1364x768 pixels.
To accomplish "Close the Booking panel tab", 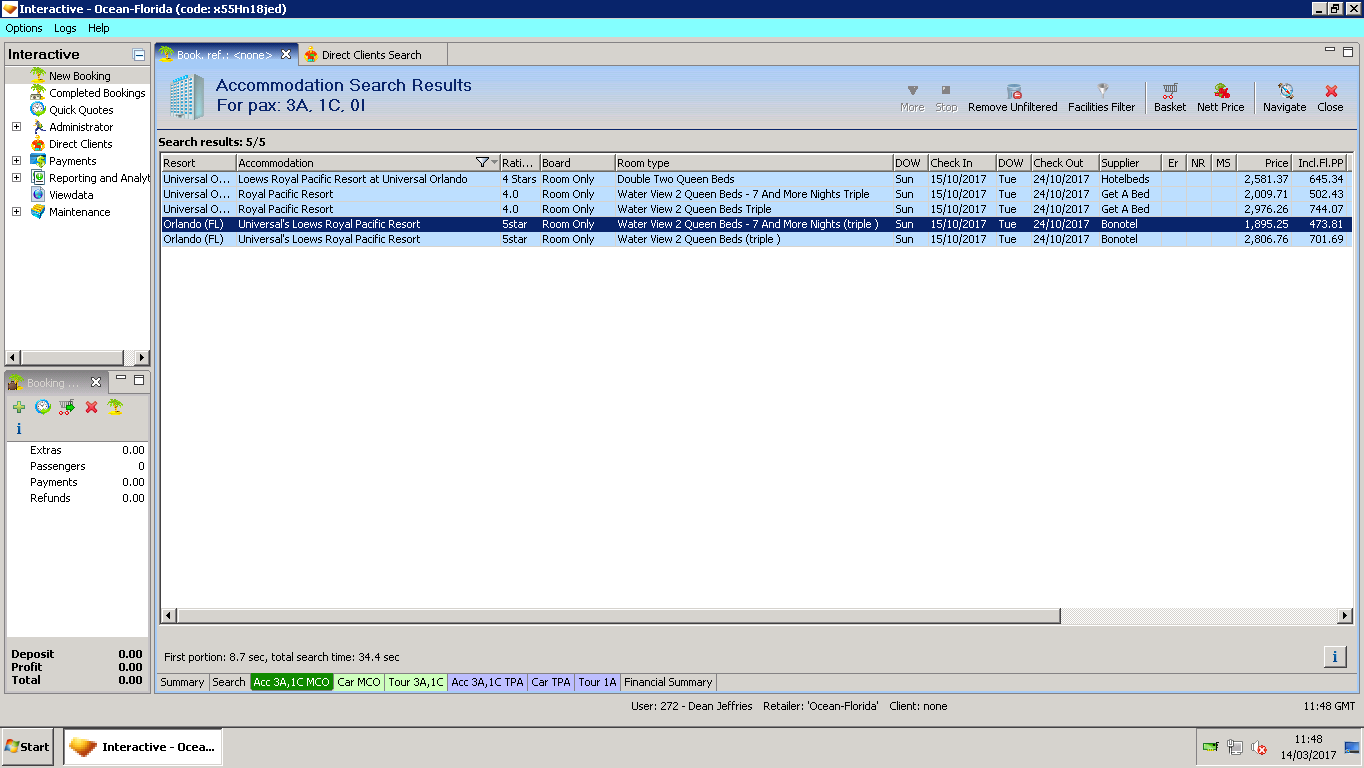I will pyautogui.click(x=96, y=382).
